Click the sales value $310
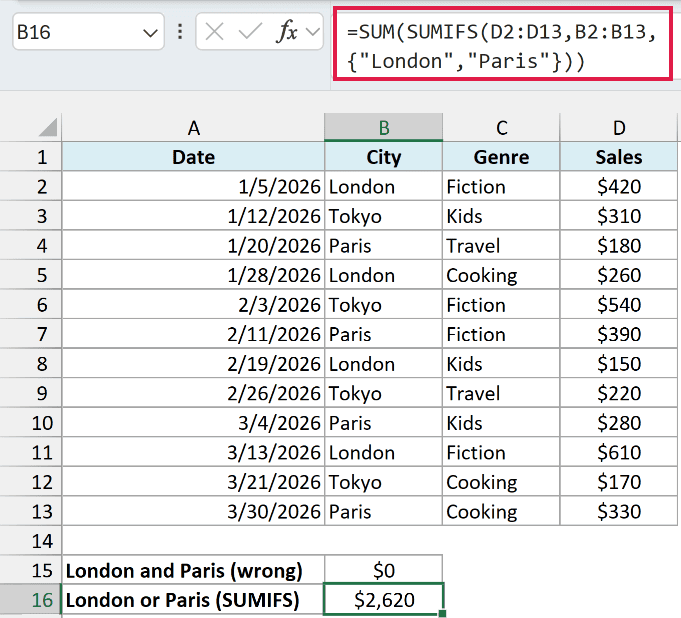This screenshot has height=618, width=681. [x=619, y=216]
